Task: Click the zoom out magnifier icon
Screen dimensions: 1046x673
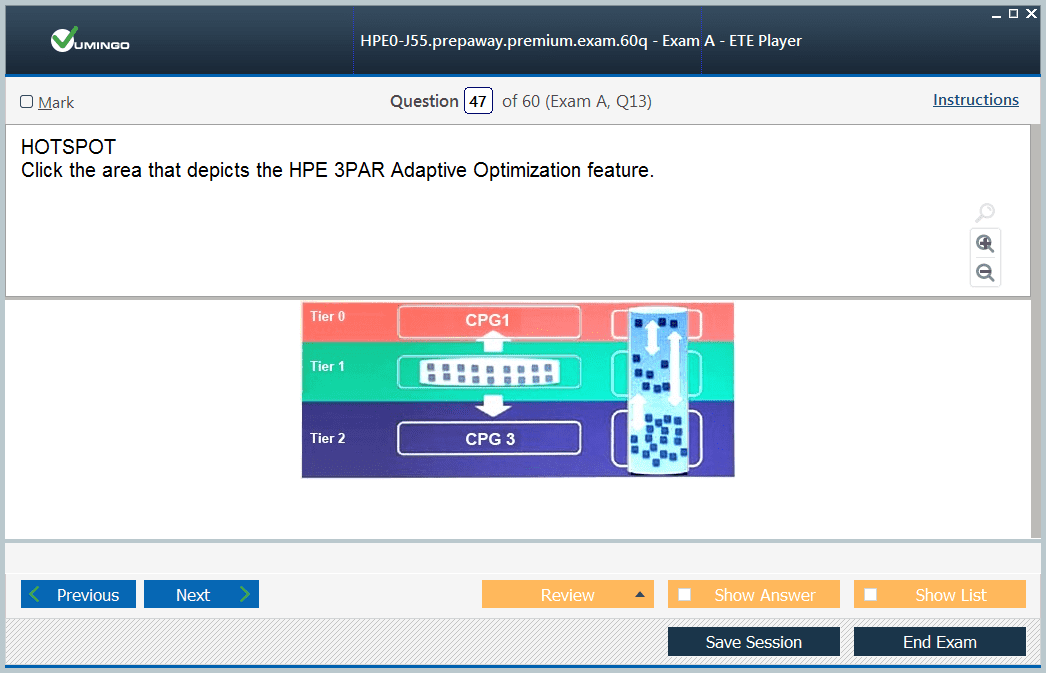Action: (x=985, y=272)
